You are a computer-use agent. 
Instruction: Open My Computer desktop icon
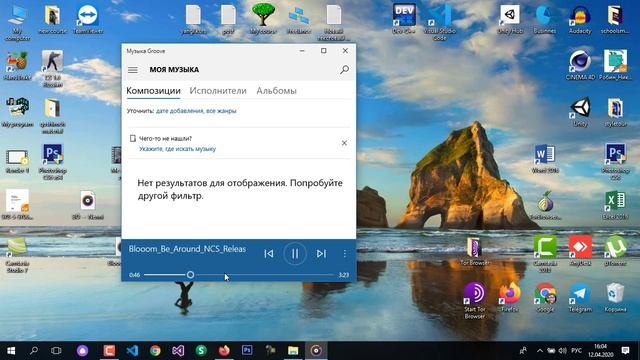click(x=17, y=22)
